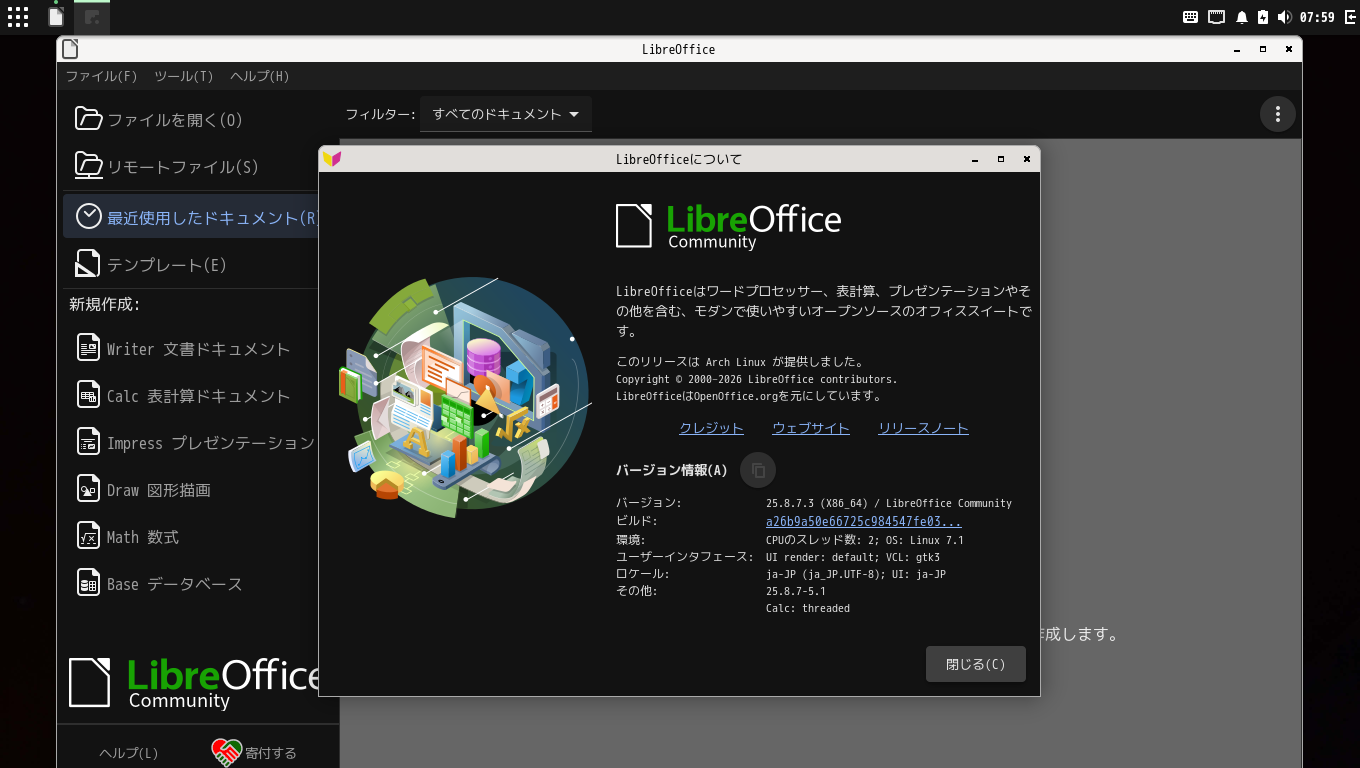
Task: Click the second window thumbnail in the taskbar
Action: click(x=92, y=17)
